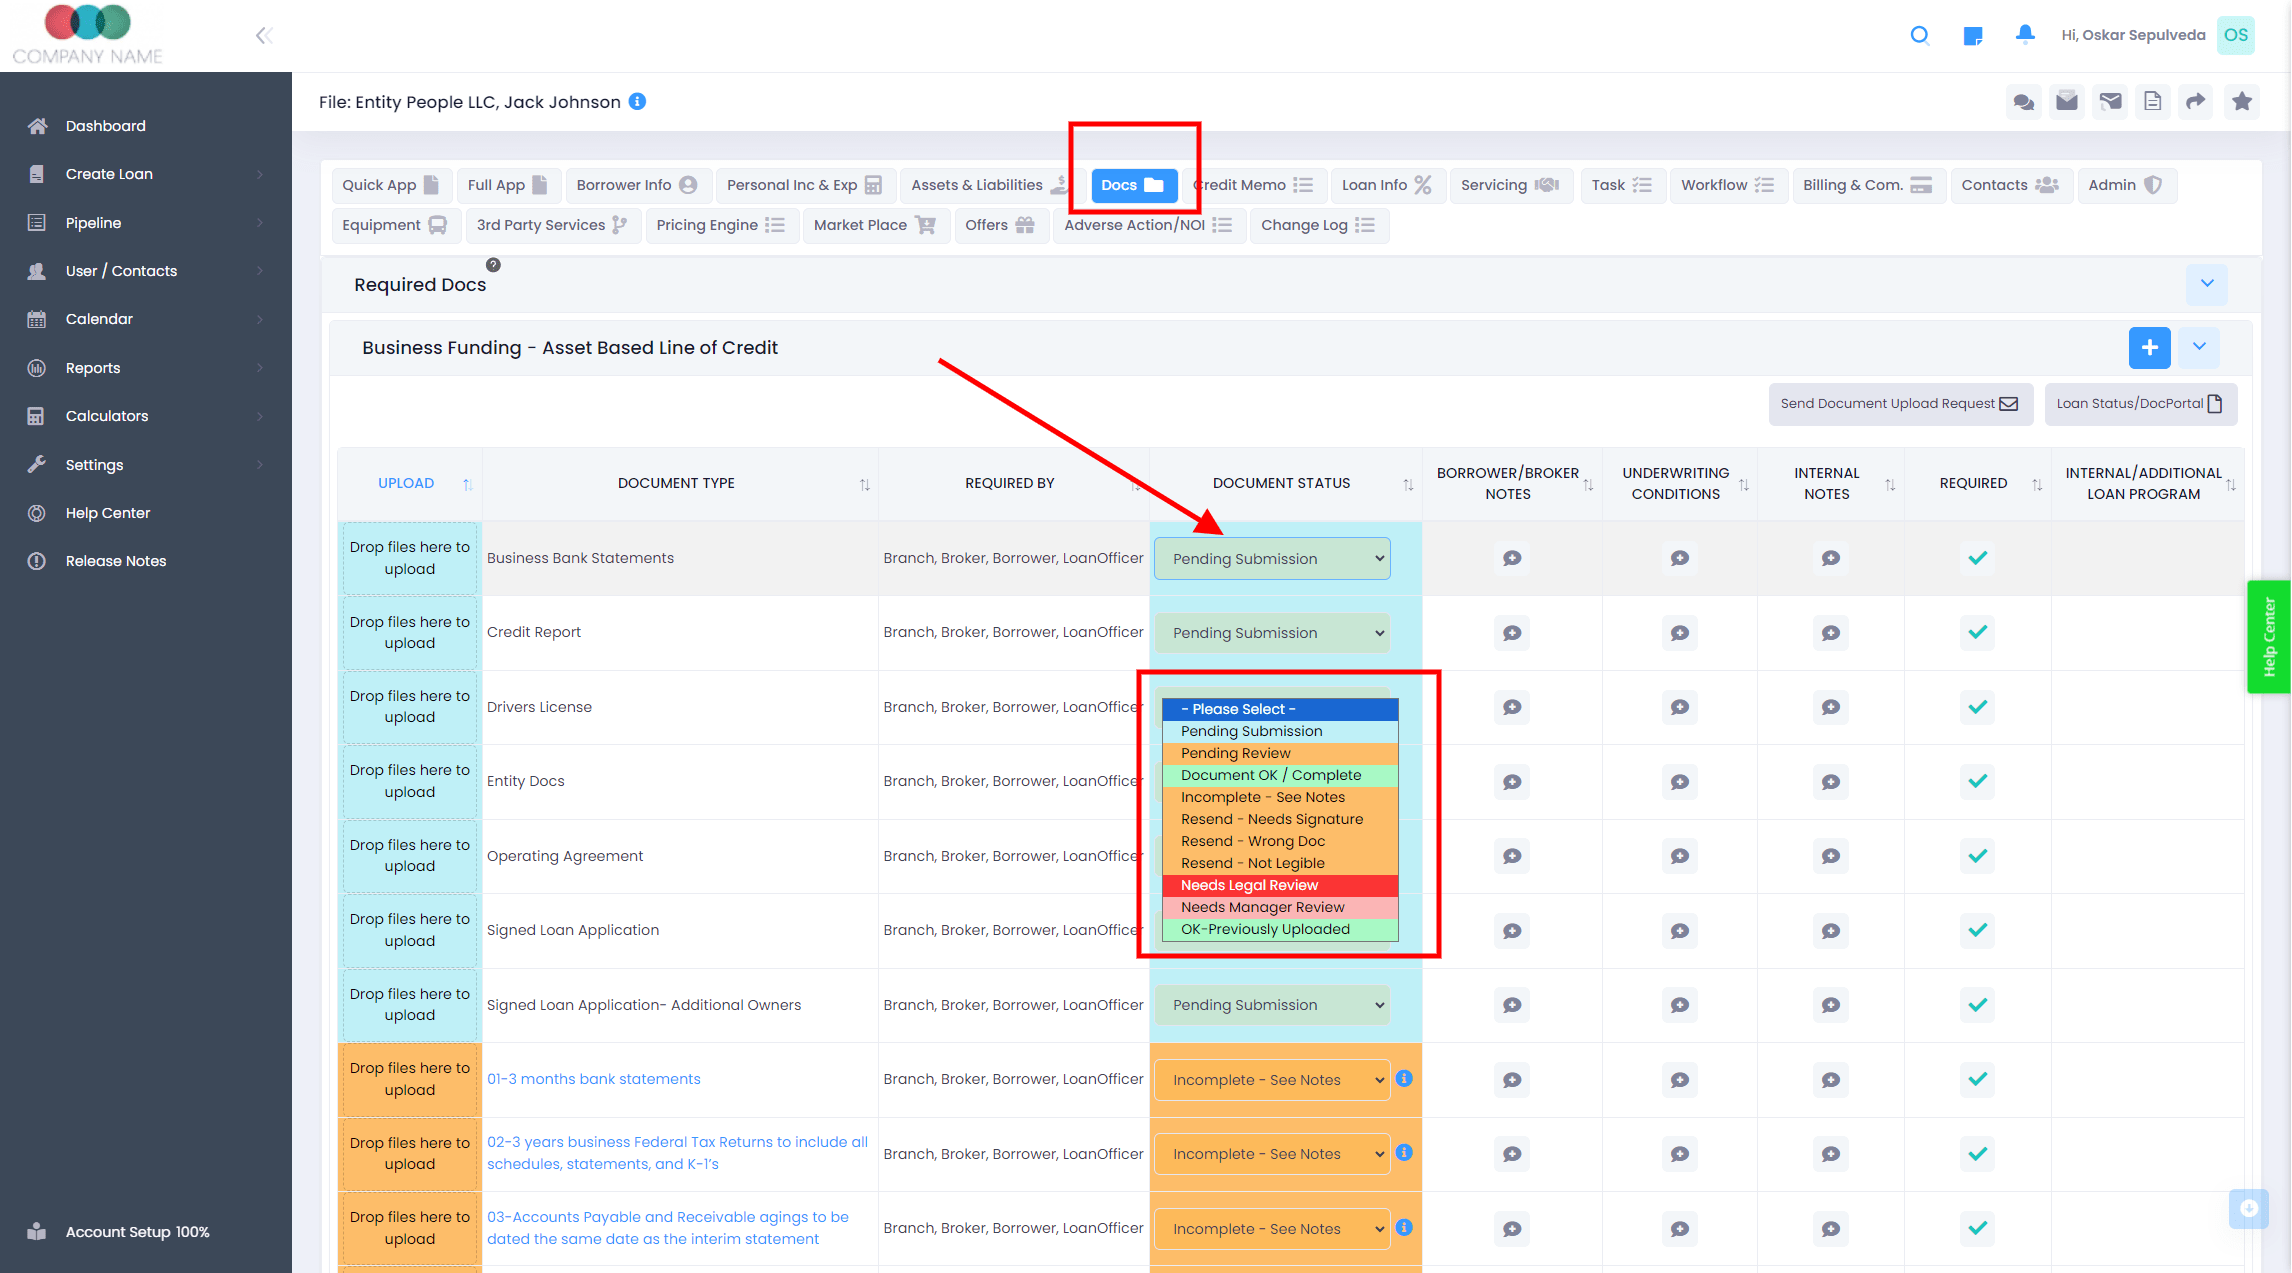
Task: Click the send mail icon in the file toolbar
Action: pyautogui.click(x=2111, y=101)
